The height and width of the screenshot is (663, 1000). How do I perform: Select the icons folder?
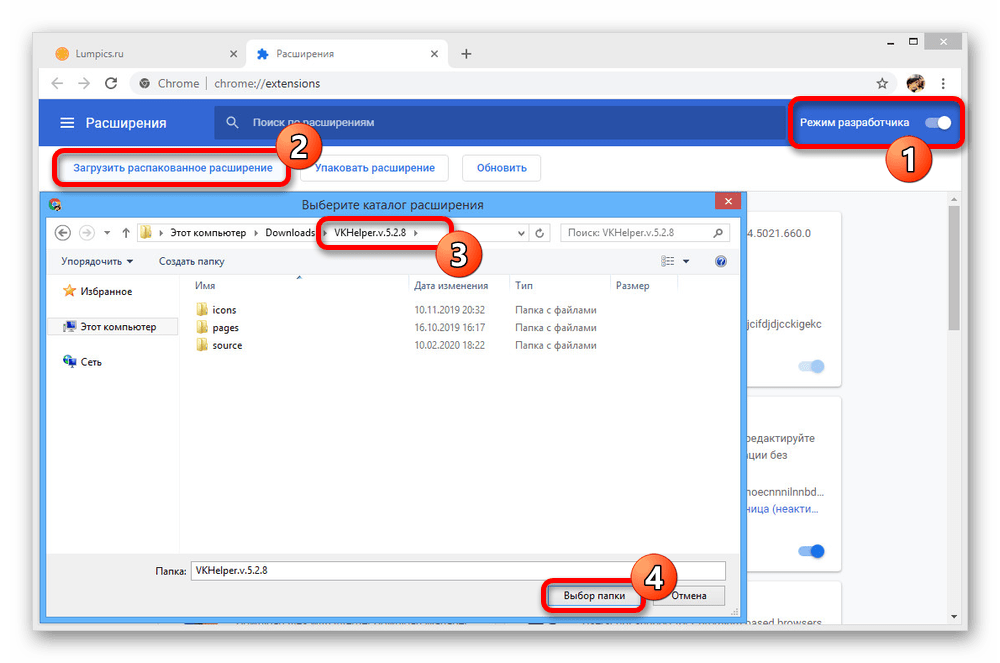point(216,310)
